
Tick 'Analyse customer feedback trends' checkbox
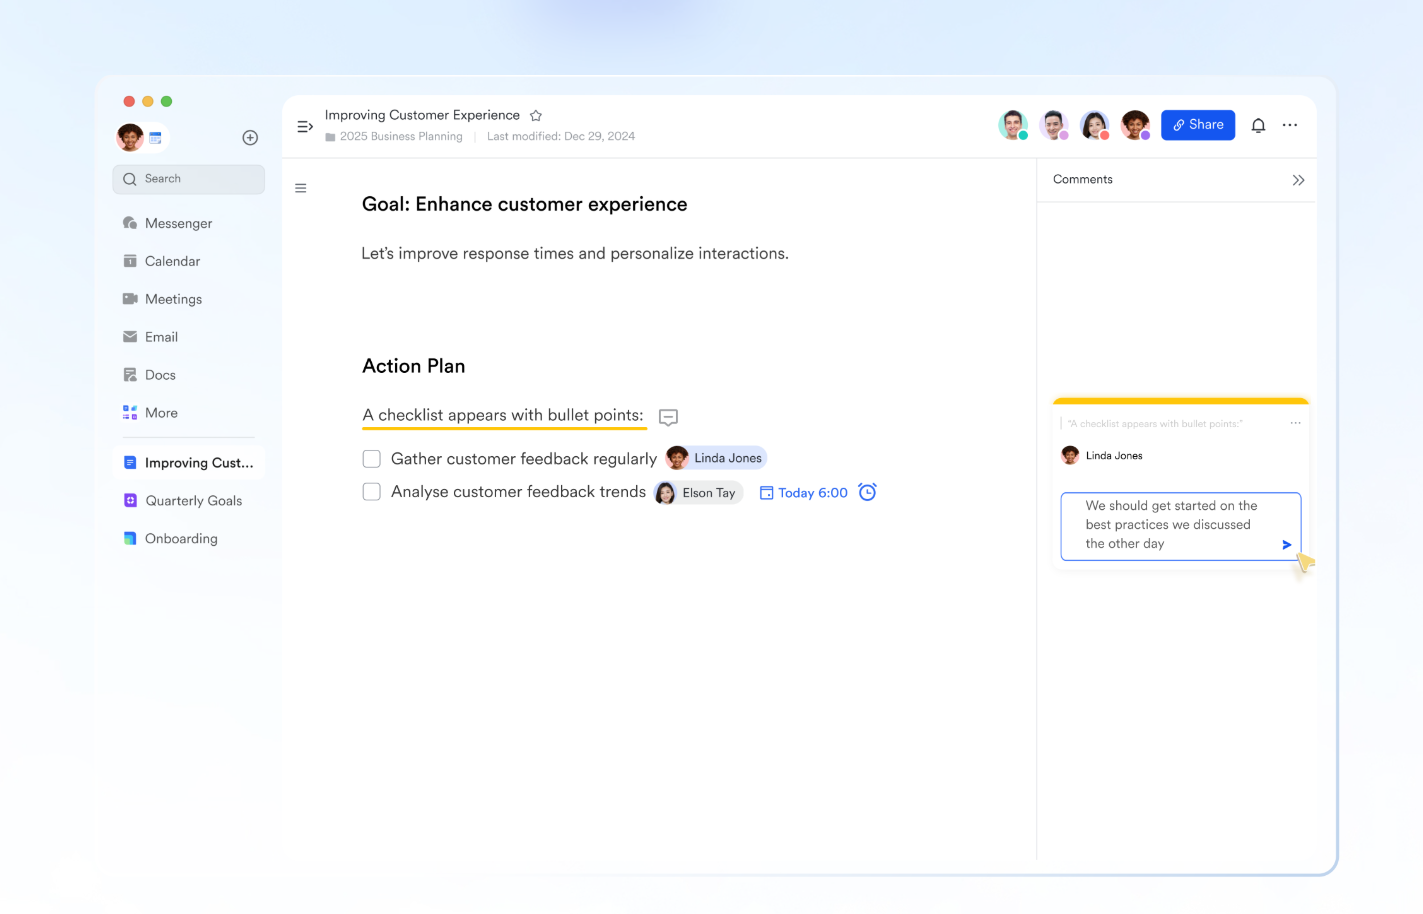(372, 492)
